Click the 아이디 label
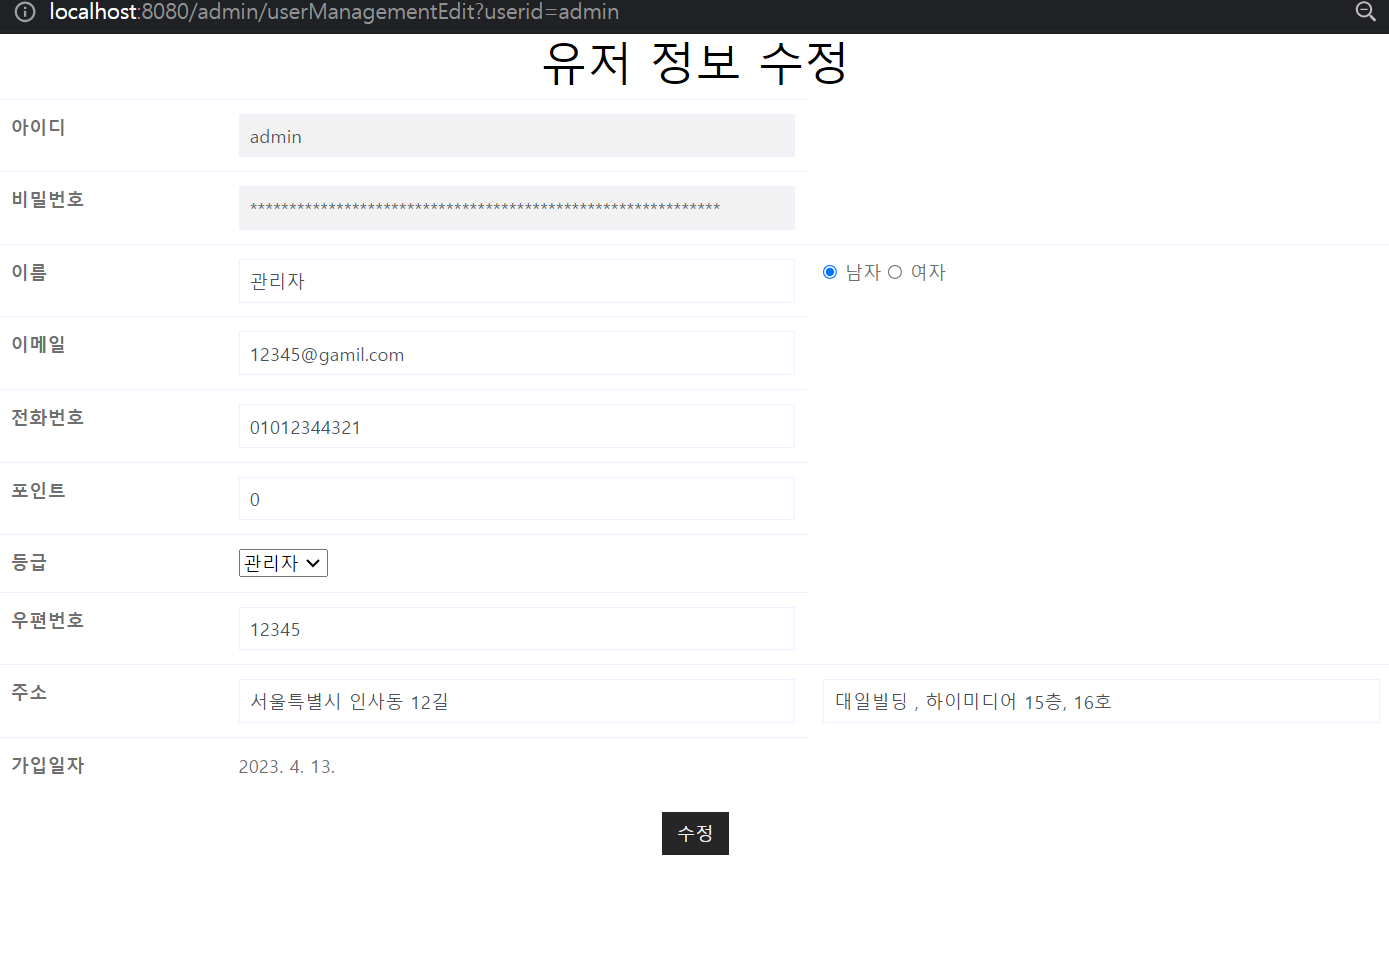The height and width of the screenshot is (963, 1389). [x=38, y=127]
